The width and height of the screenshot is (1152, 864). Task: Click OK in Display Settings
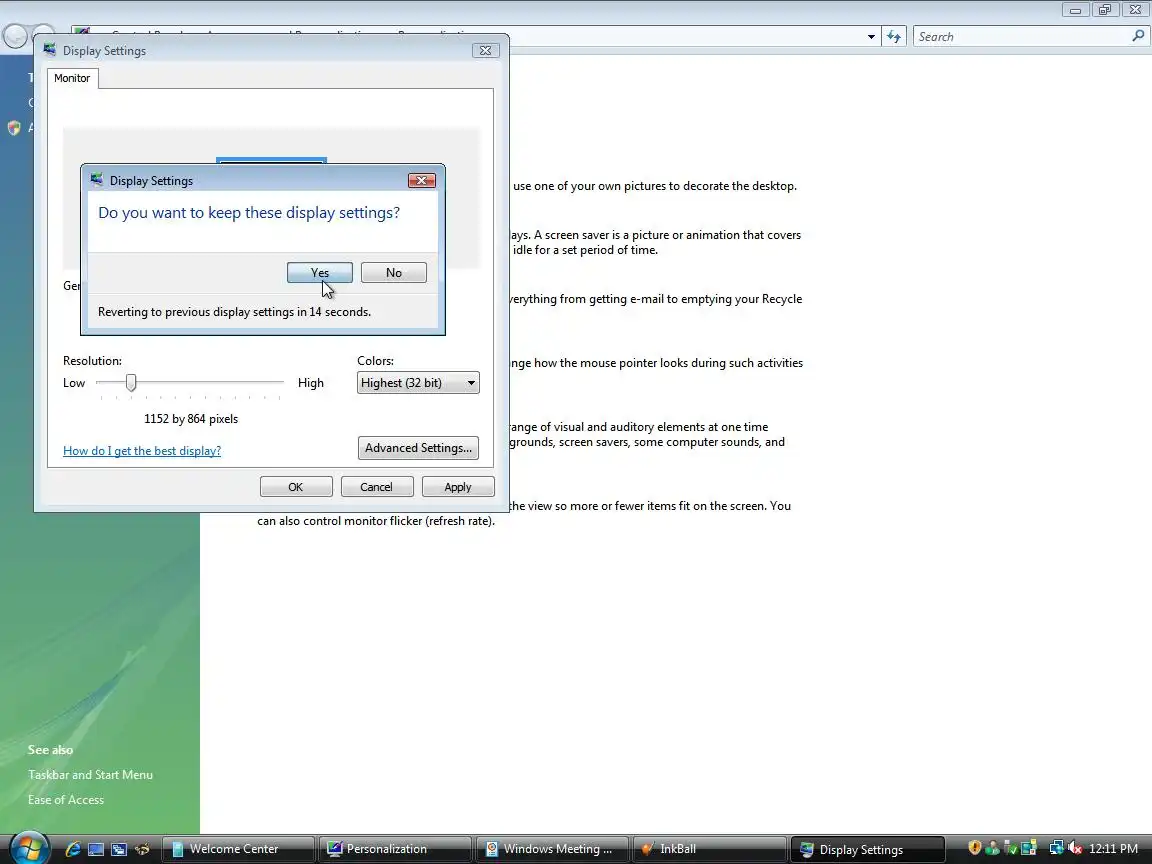coord(296,487)
